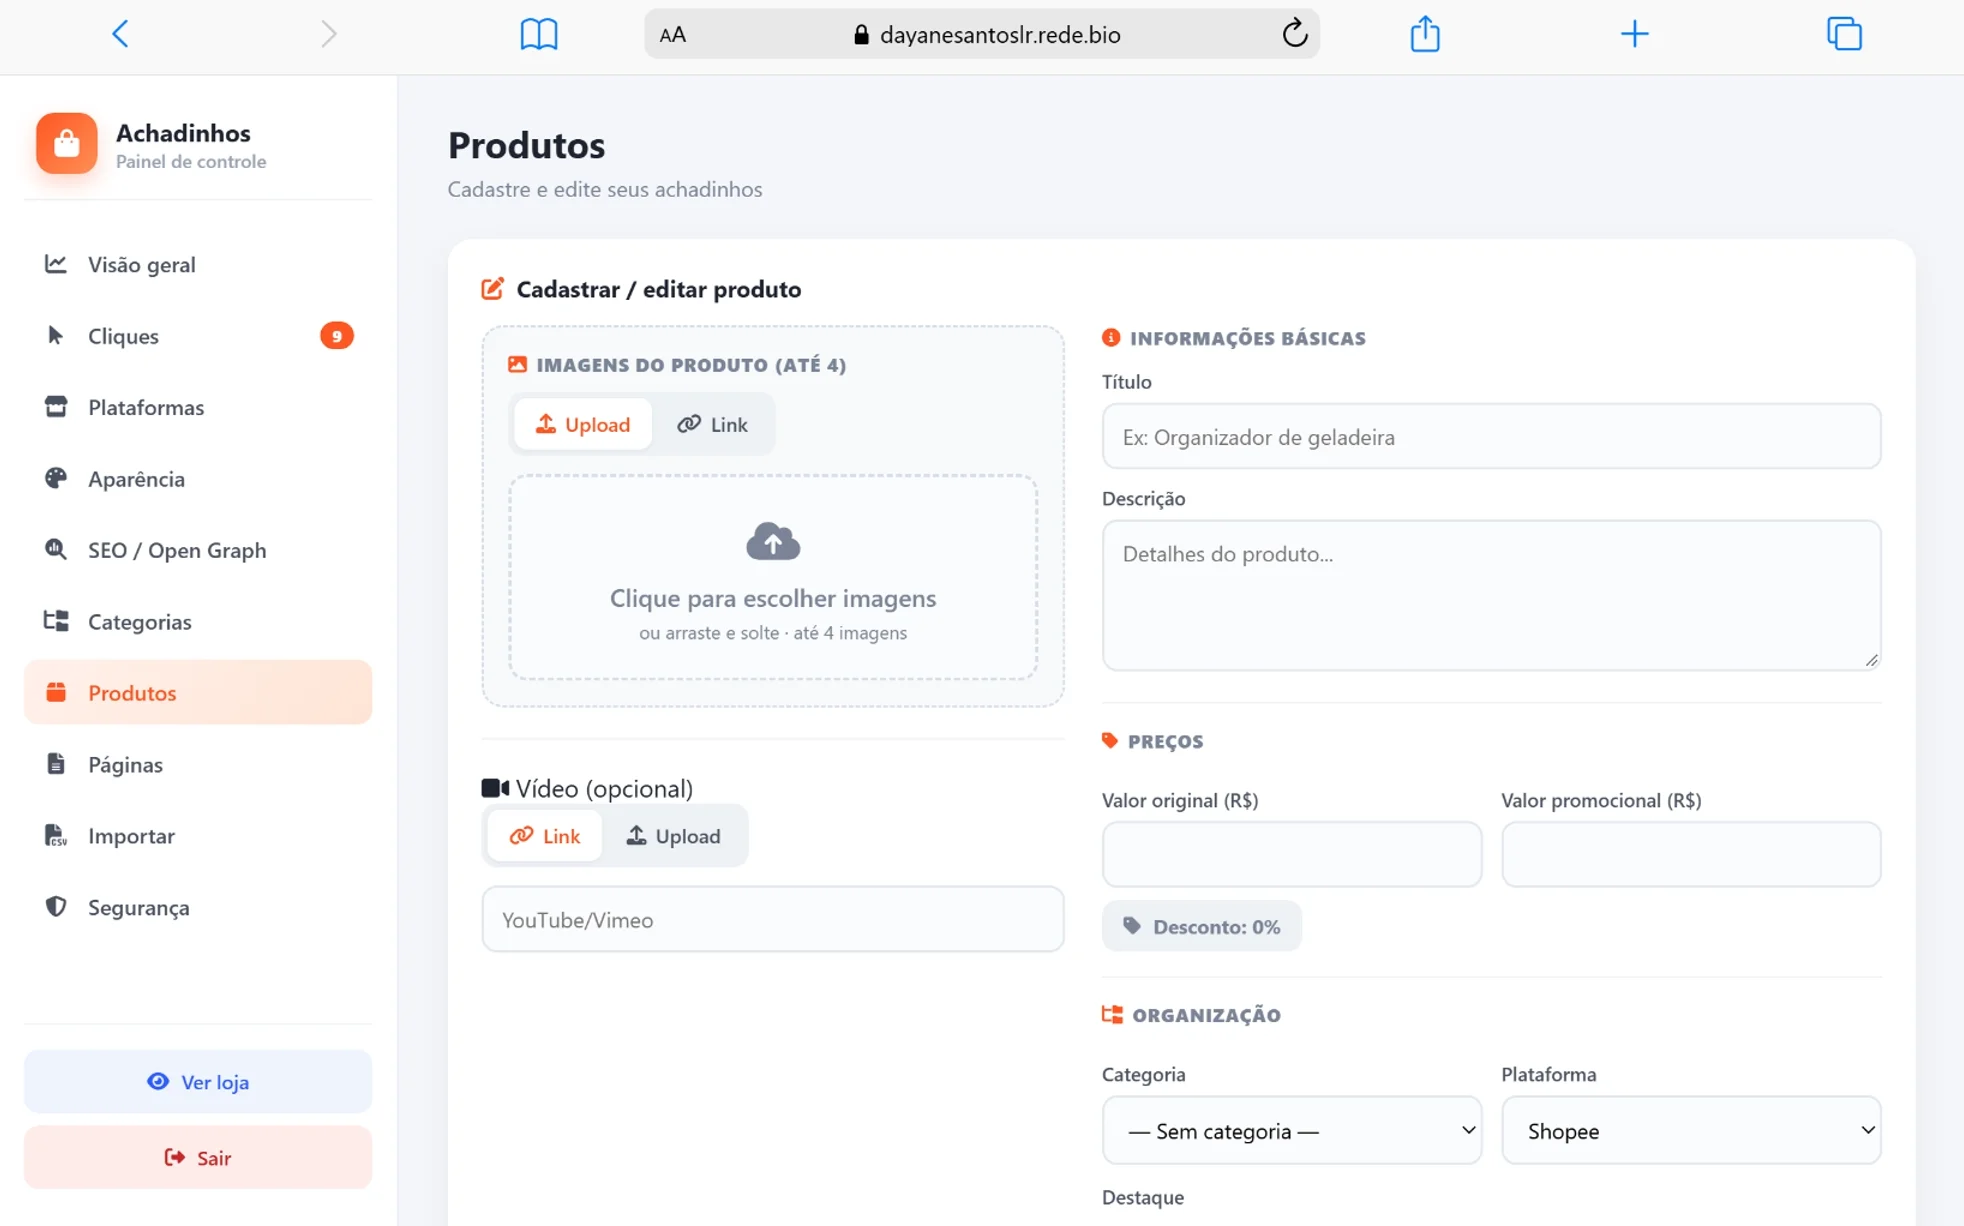Viewport: 1964px width, 1226px height.
Task: Click the Sair logout button
Action: (198, 1157)
